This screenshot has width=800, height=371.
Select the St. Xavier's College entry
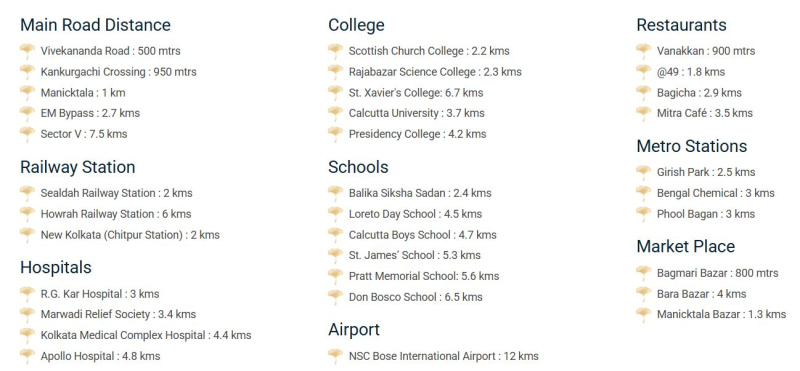(416, 93)
